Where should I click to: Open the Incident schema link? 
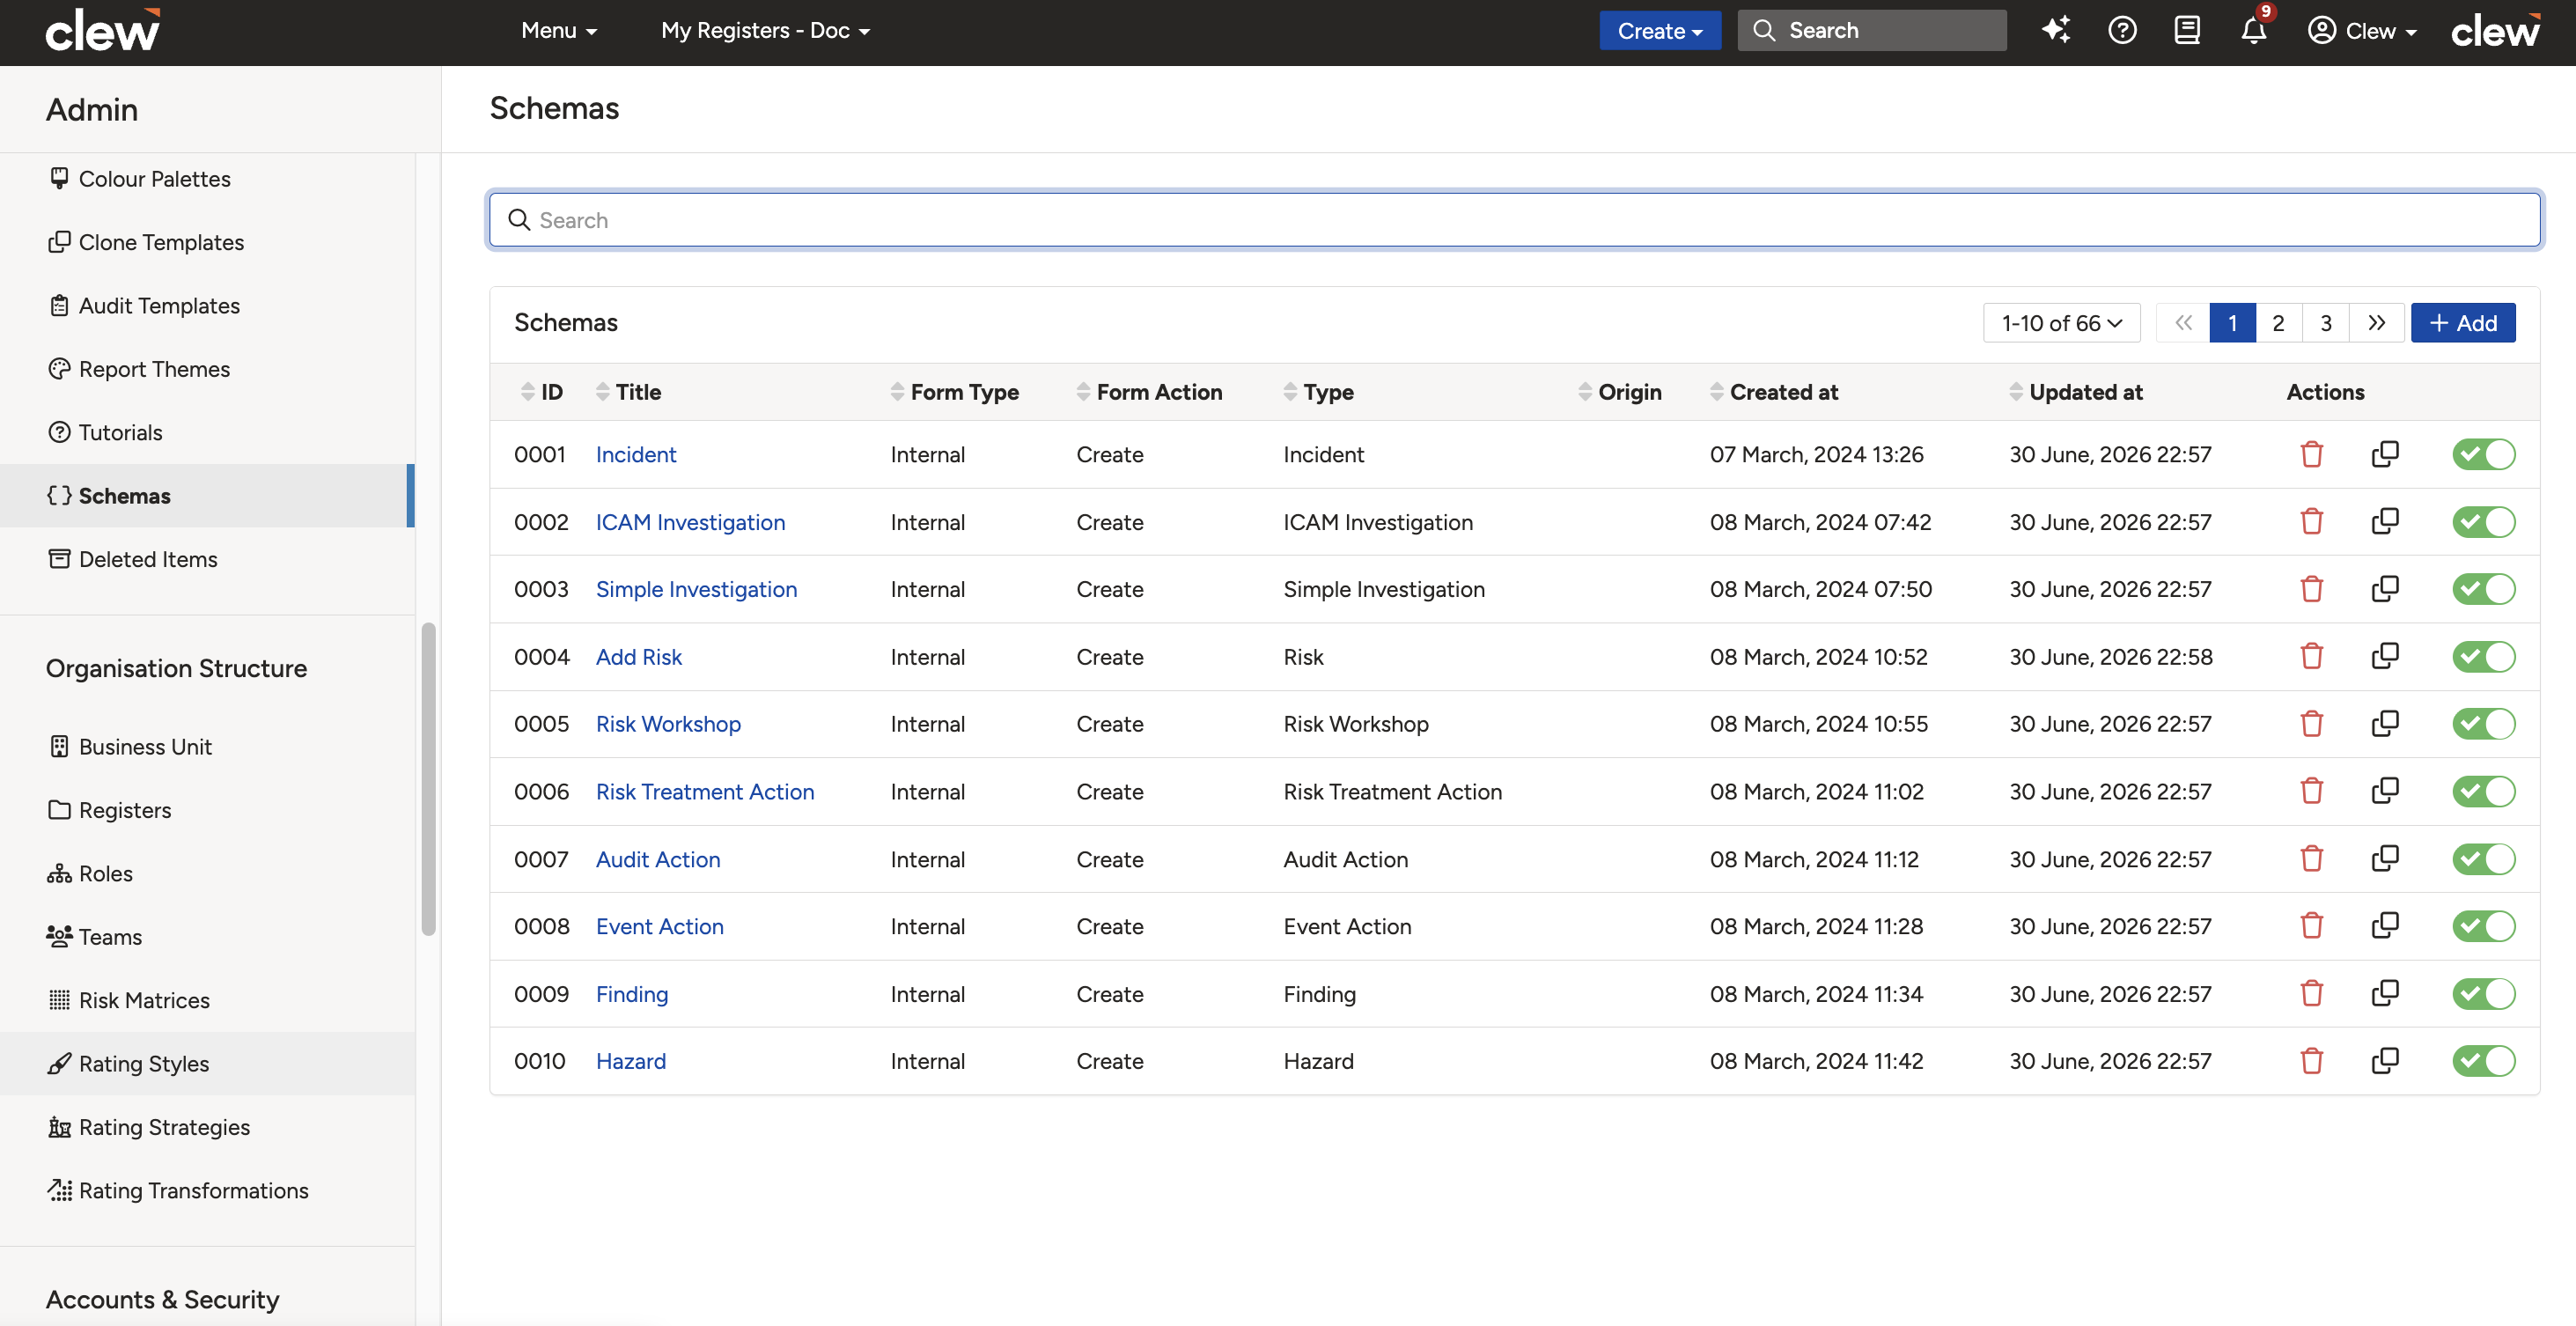coord(636,454)
